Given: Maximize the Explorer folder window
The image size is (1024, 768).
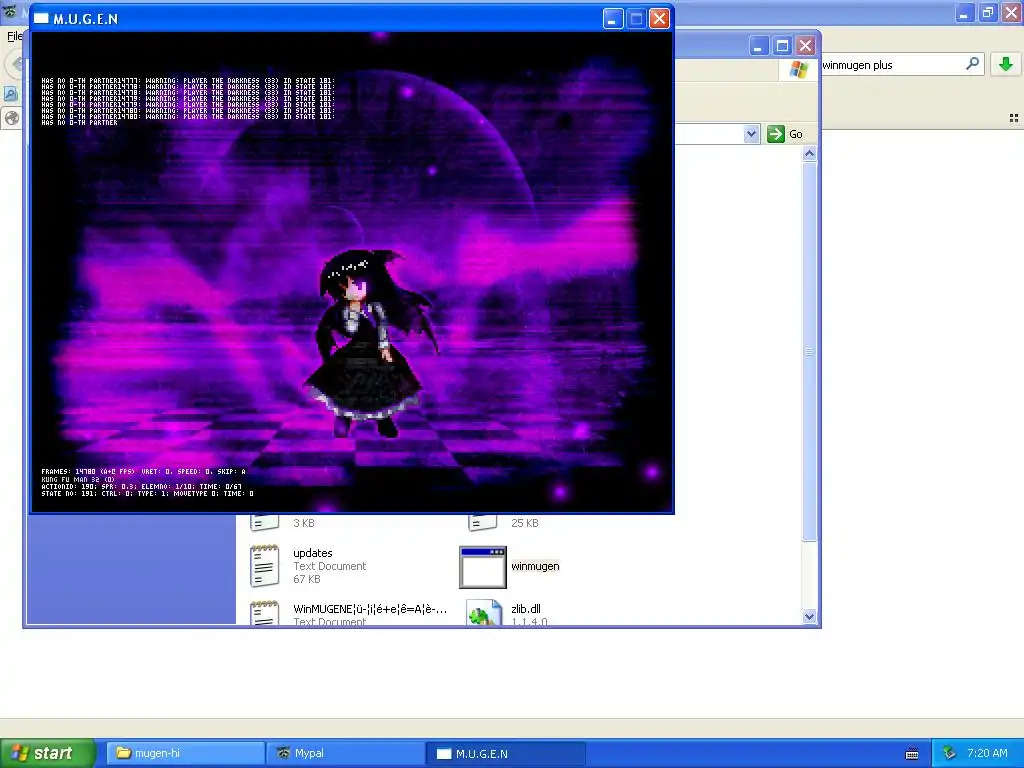Looking at the screenshot, I should tap(782, 46).
